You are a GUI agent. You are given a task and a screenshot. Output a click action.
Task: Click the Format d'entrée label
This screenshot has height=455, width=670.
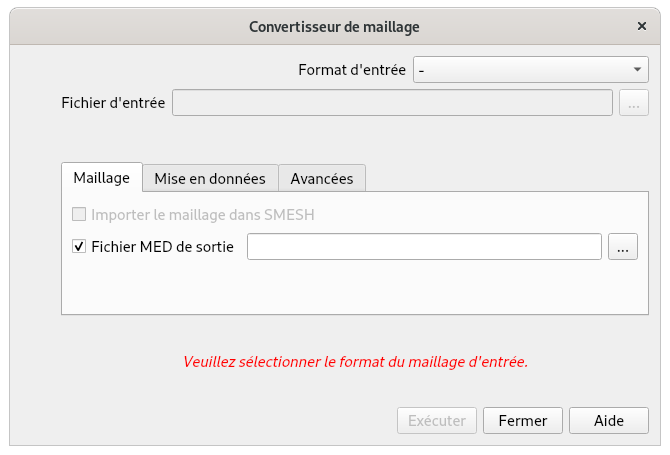352,70
